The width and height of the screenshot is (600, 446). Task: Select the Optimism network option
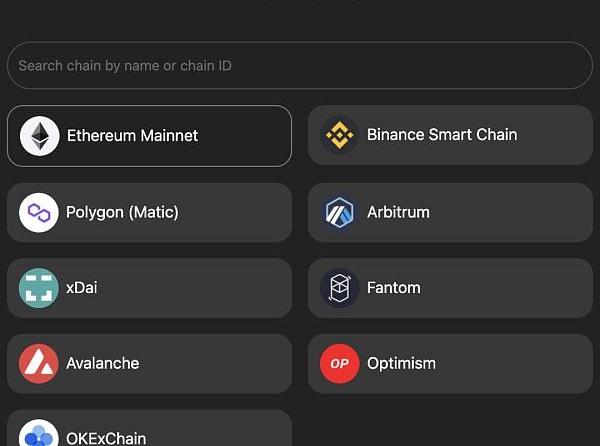click(401, 363)
